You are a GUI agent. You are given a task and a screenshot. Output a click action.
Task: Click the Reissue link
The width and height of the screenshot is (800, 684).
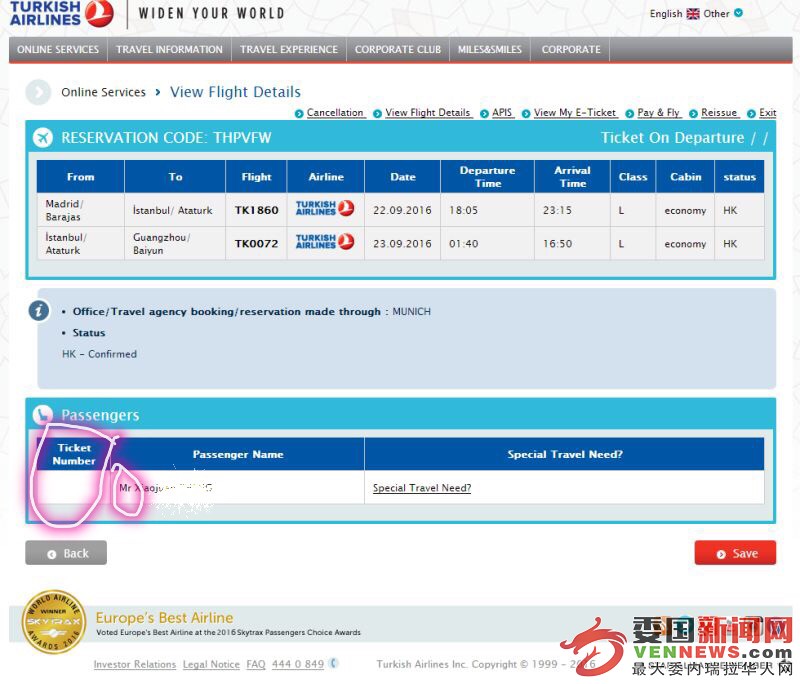click(x=719, y=113)
